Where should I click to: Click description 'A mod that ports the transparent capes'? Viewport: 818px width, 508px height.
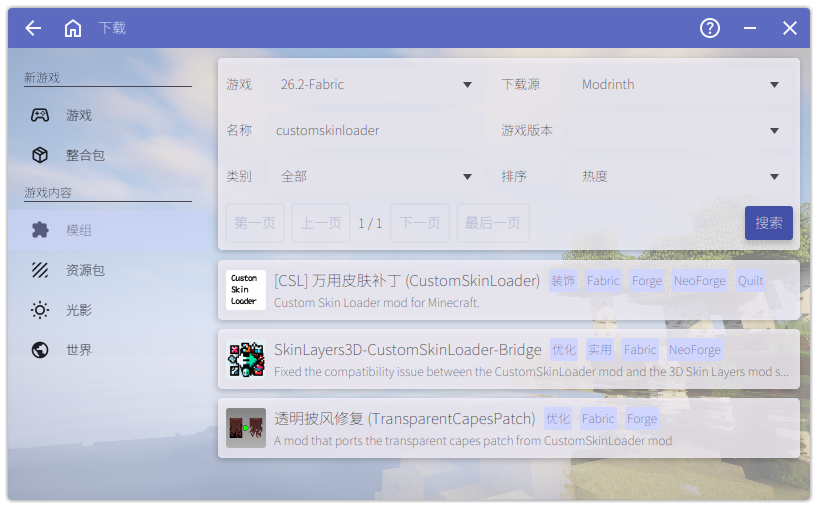pos(473,441)
